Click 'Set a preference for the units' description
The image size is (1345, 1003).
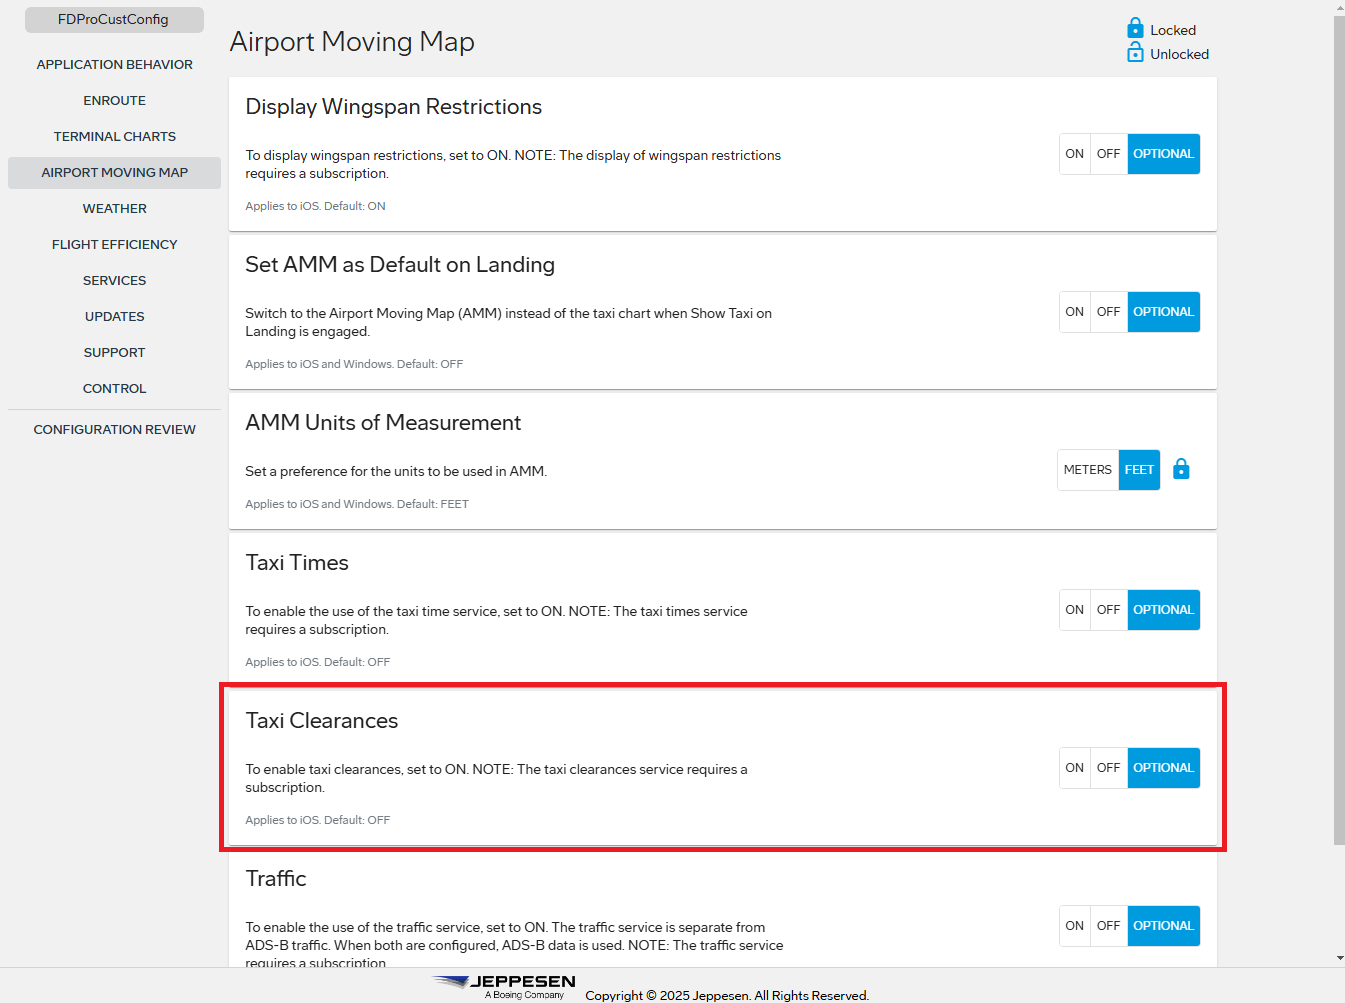tap(396, 471)
